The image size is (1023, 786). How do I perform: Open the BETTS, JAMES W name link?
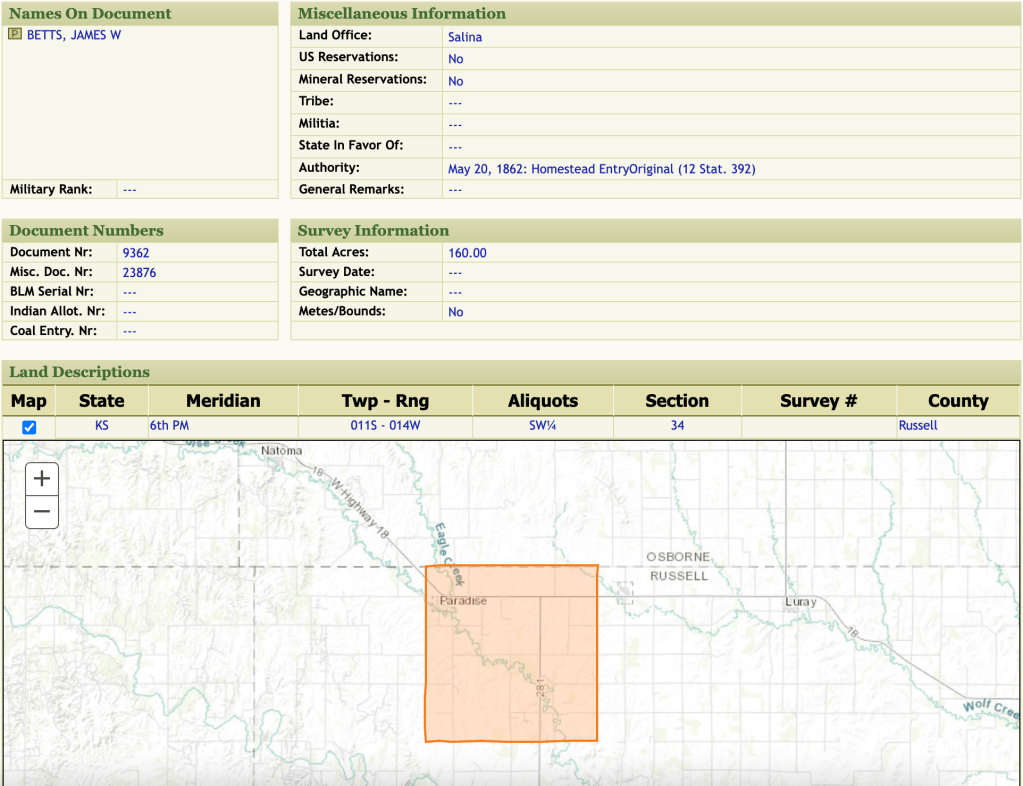click(74, 35)
